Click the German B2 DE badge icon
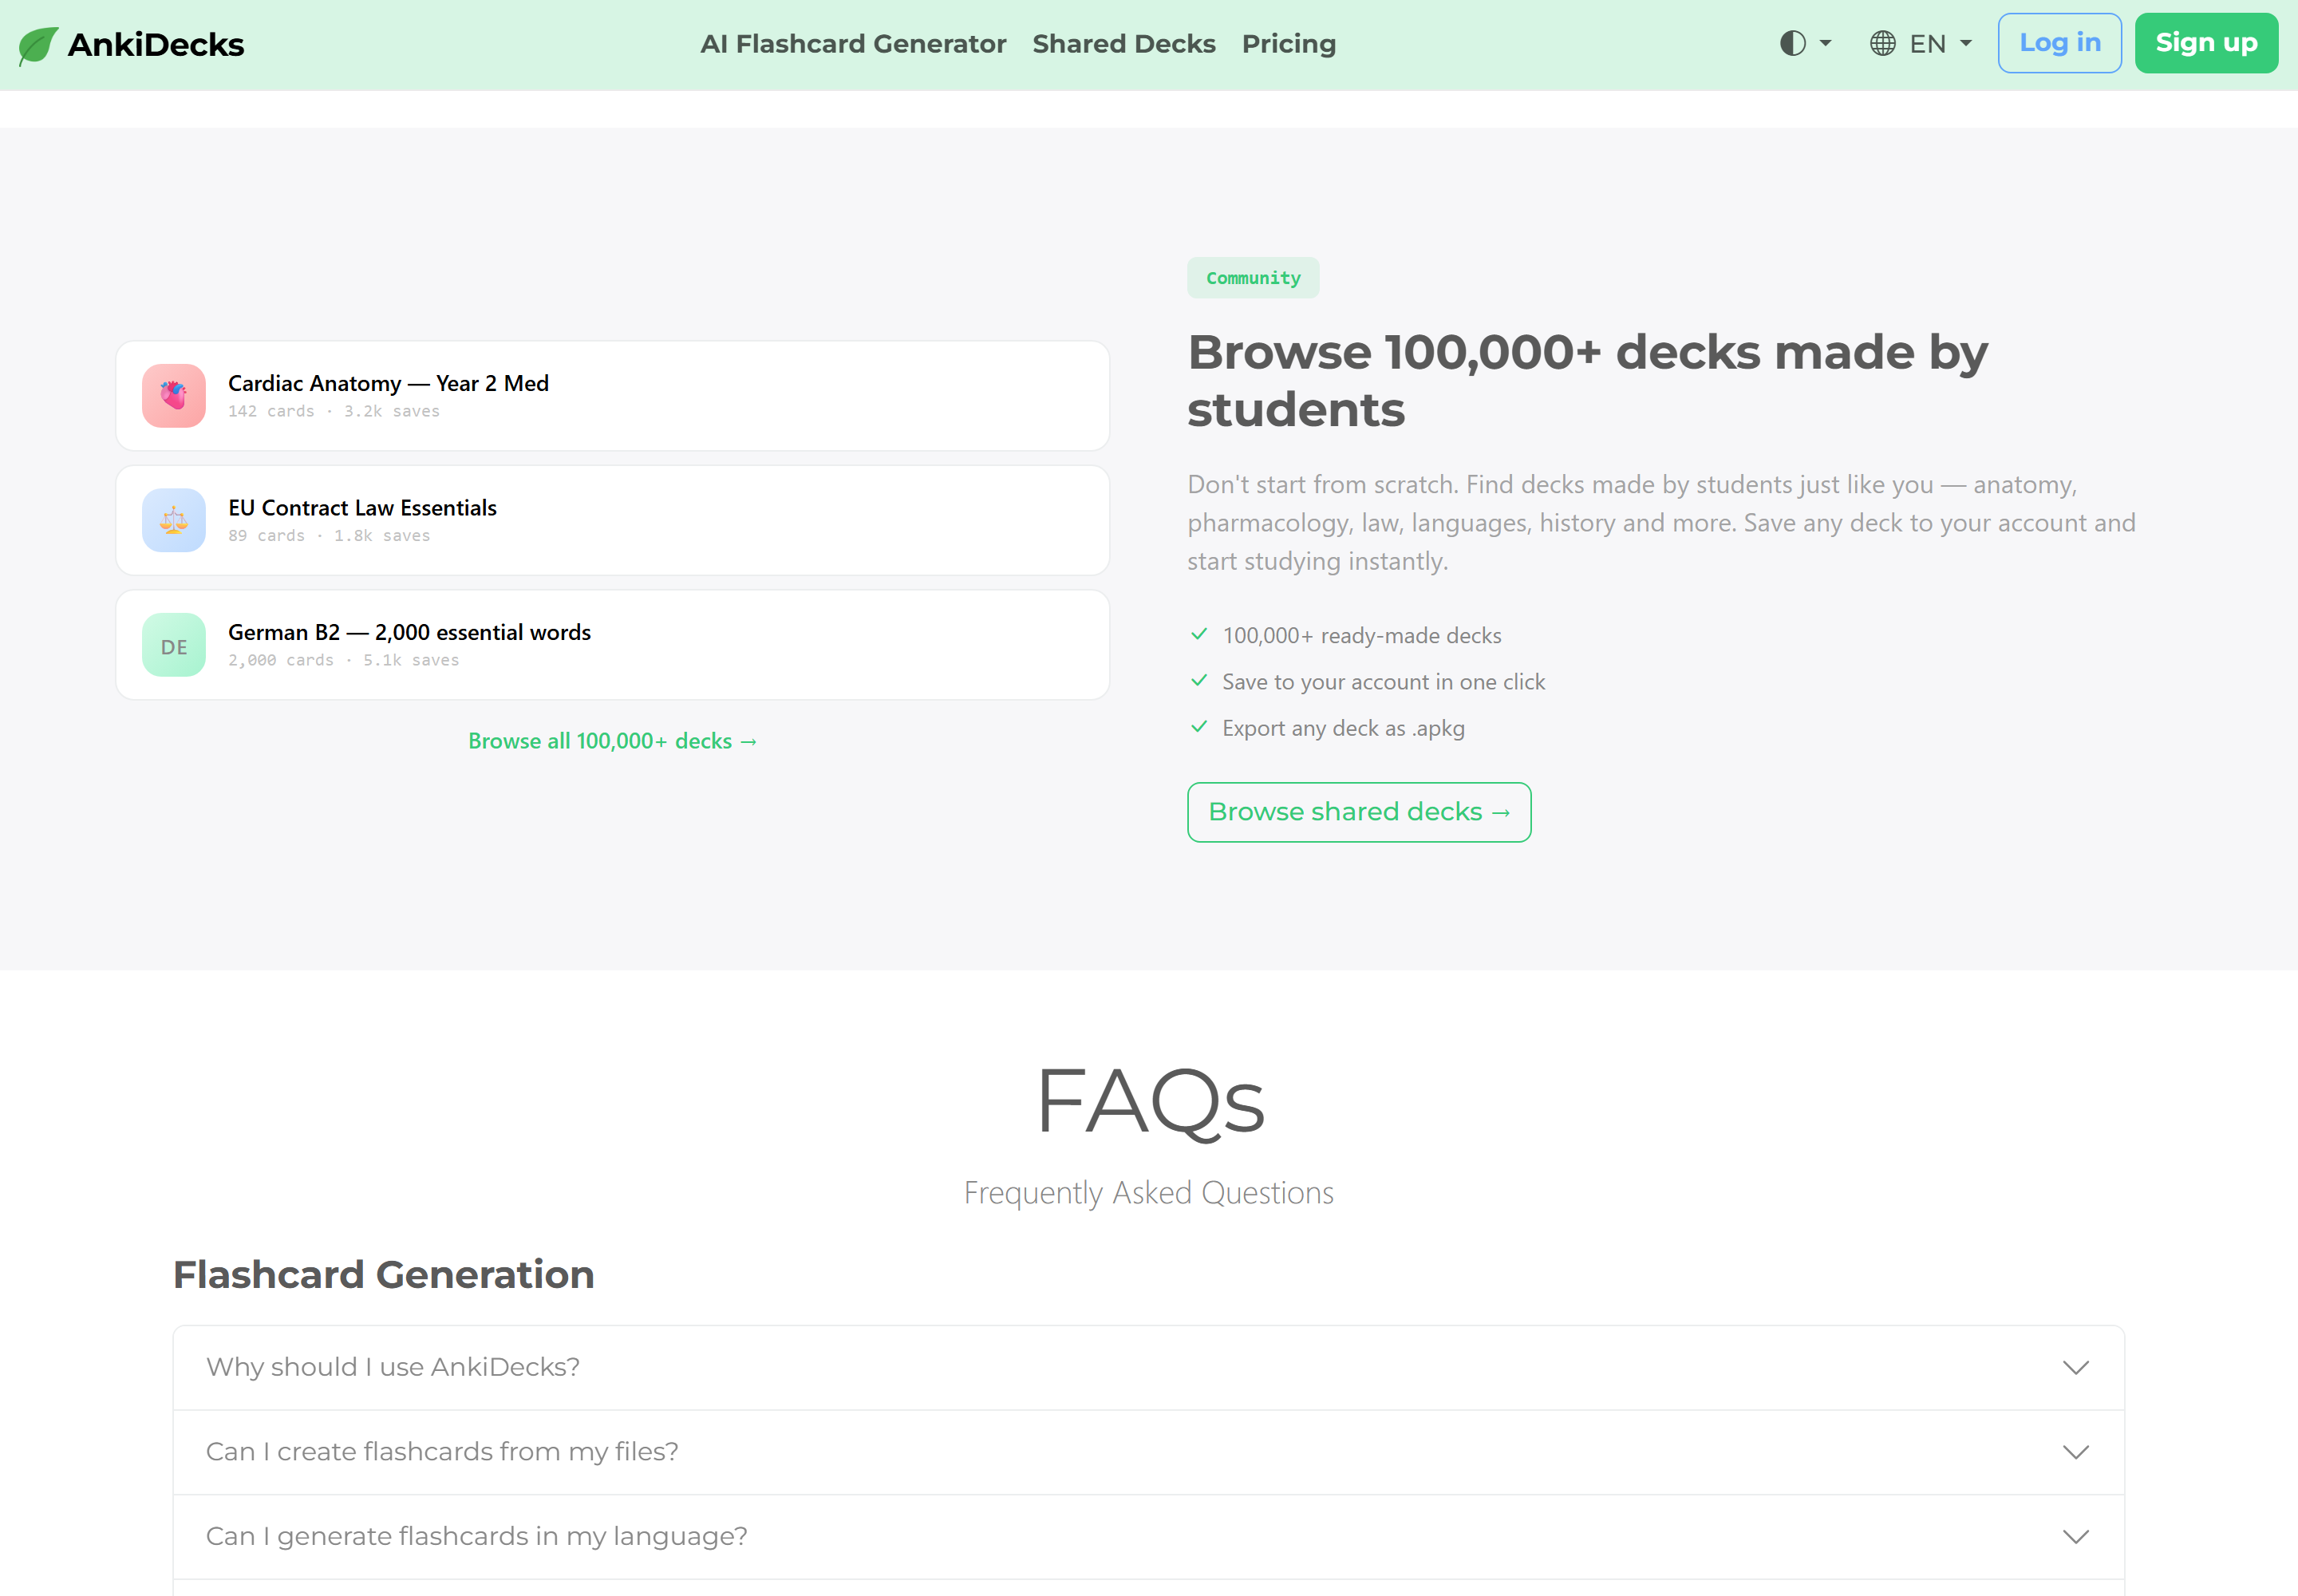The width and height of the screenshot is (2298, 1596). [174, 645]
